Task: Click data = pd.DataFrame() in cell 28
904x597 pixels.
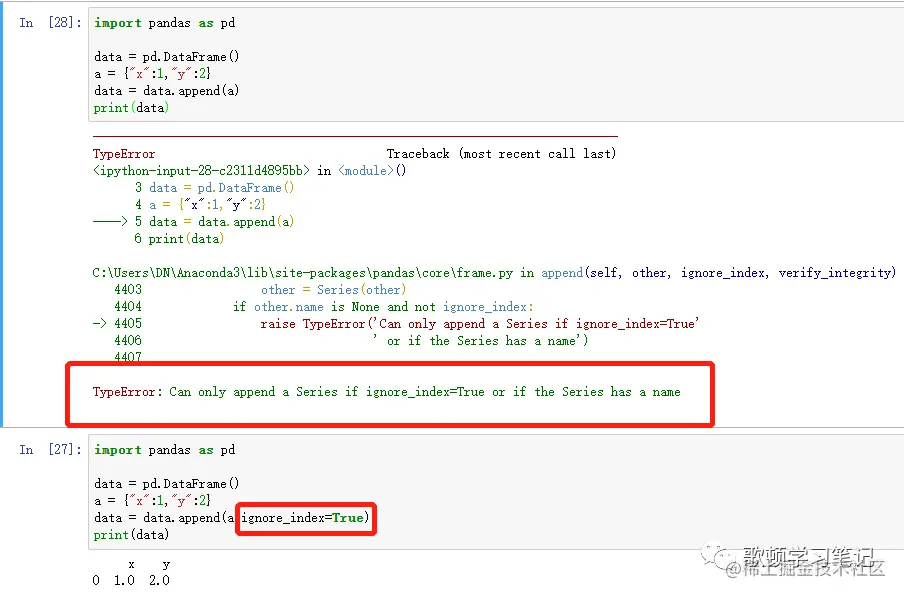Action: tap(167, 56)
